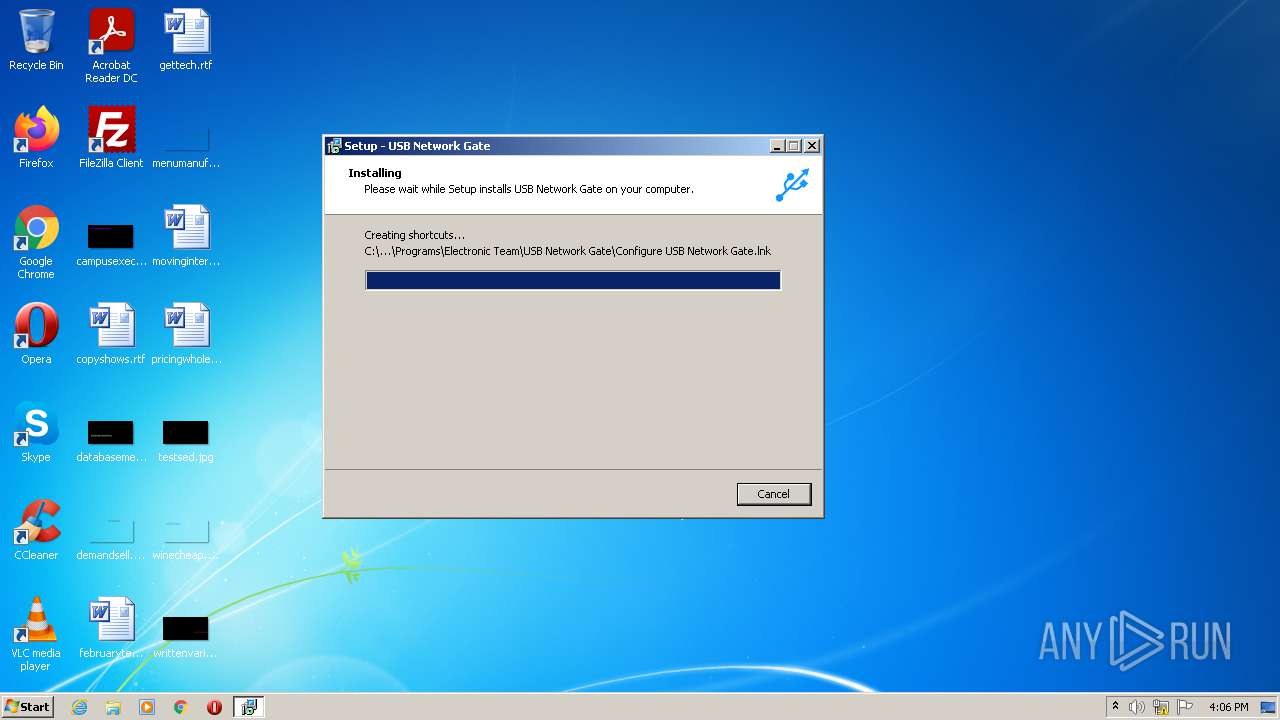This screenshot has width=1280, height=720.
Task: Launch Internet Explorer from taskbar
Action: (80, 707)
